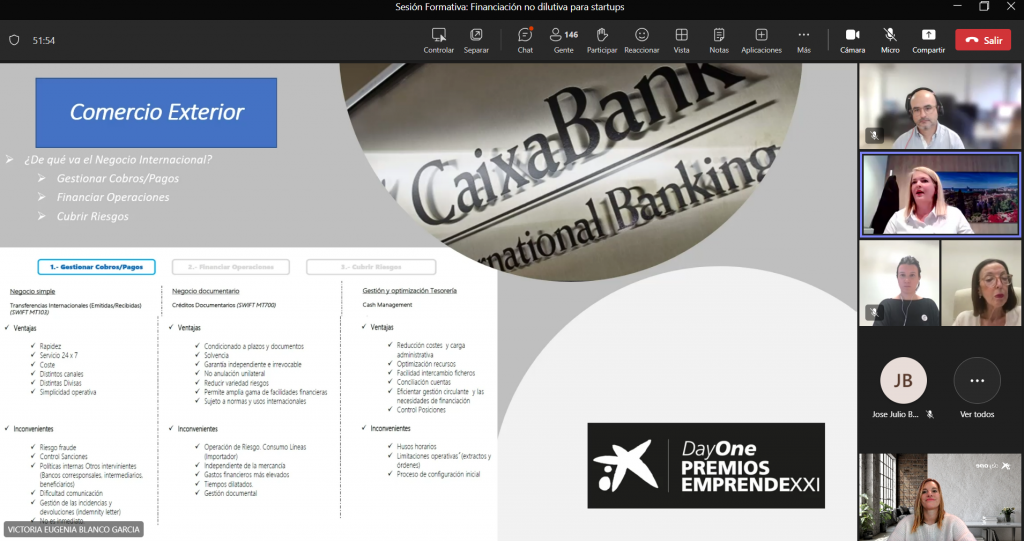Click the 'Riesgo fraude' list item
The width and height of the screenshot is (1024, 541).
57,448
